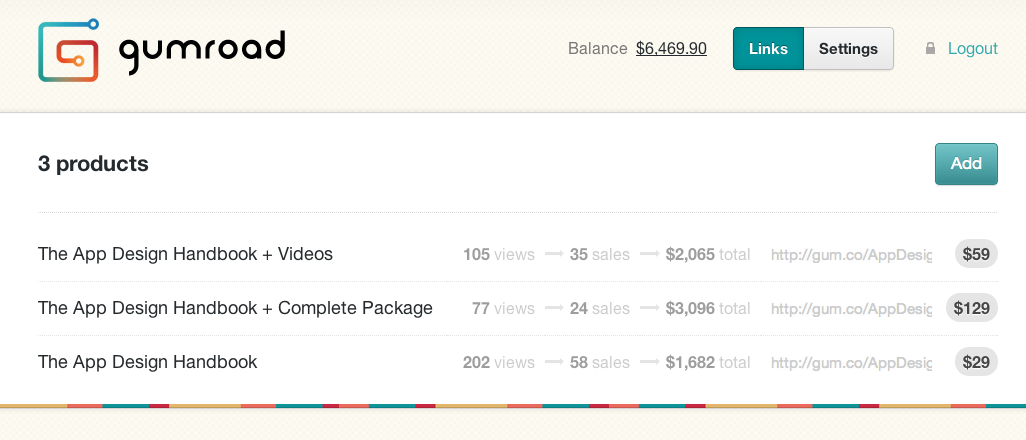Screen dimensions: 1026x440
Task: Click the $29 price badge
Action: pos(975,362)
